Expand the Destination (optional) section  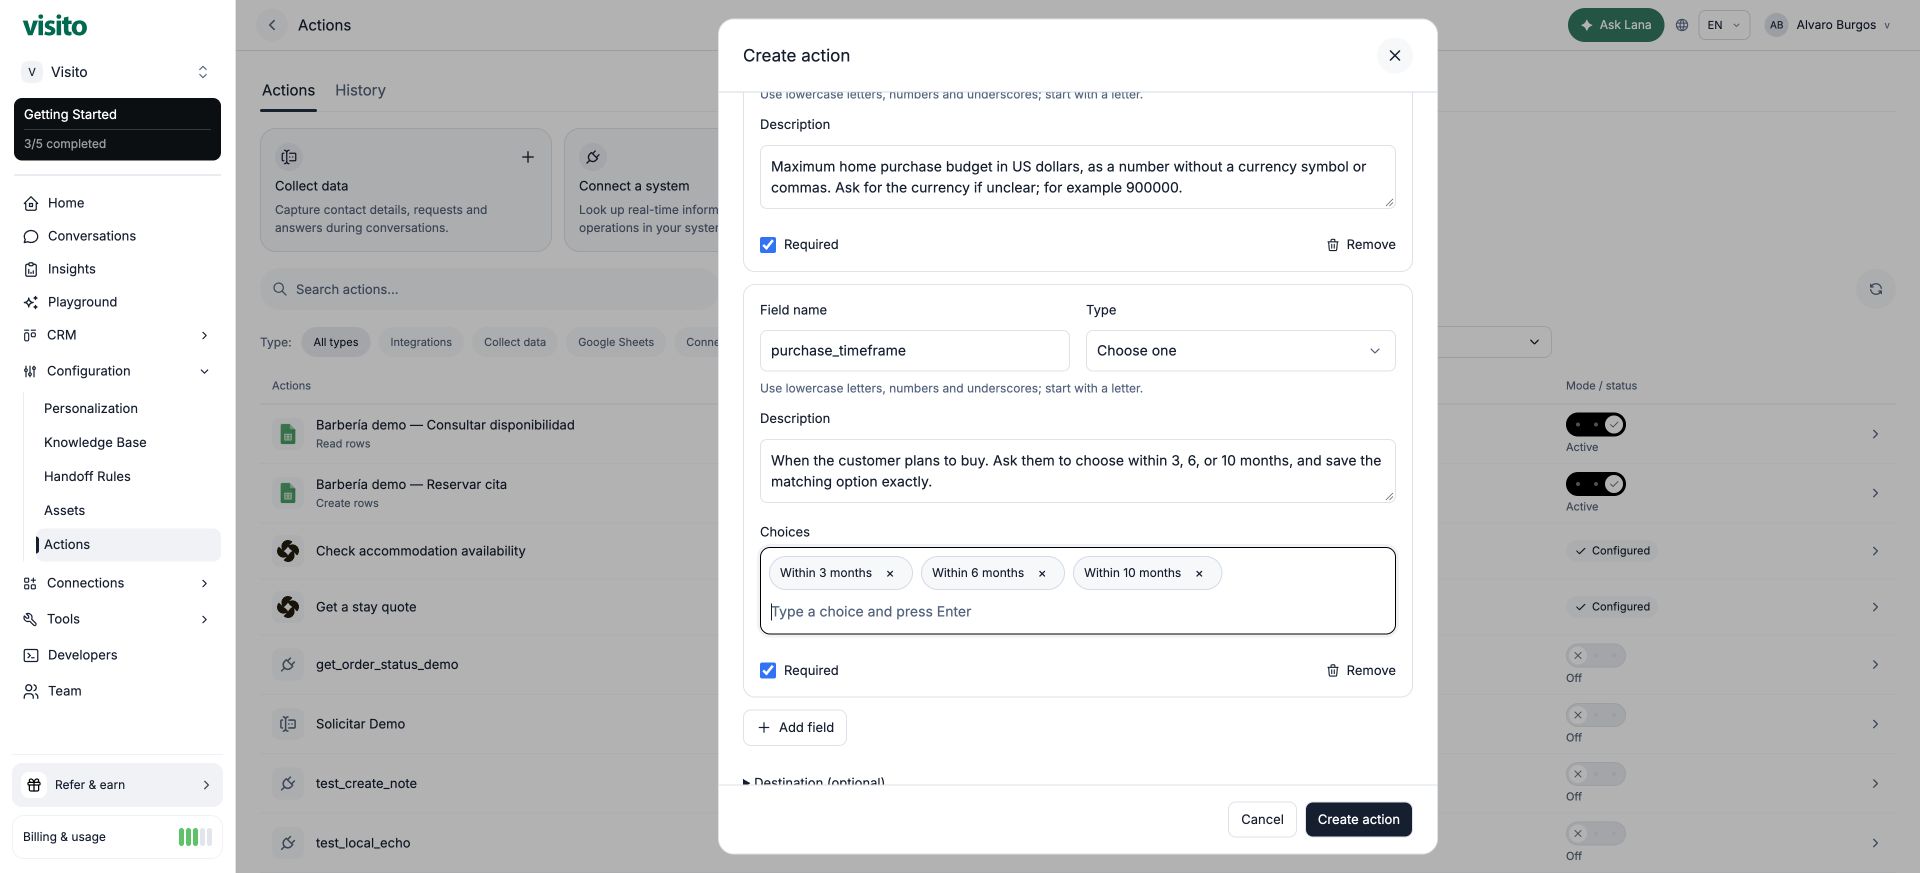click(x=814, y=781)
